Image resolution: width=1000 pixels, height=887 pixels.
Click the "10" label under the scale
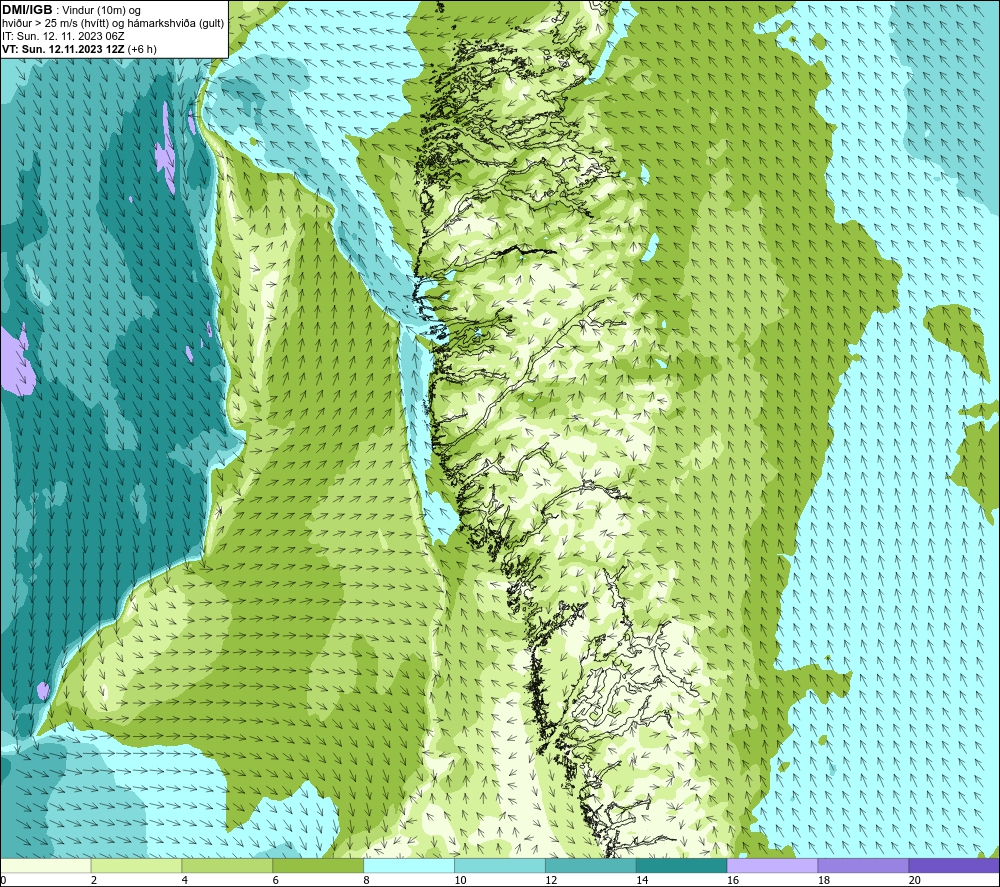point(460,881)
